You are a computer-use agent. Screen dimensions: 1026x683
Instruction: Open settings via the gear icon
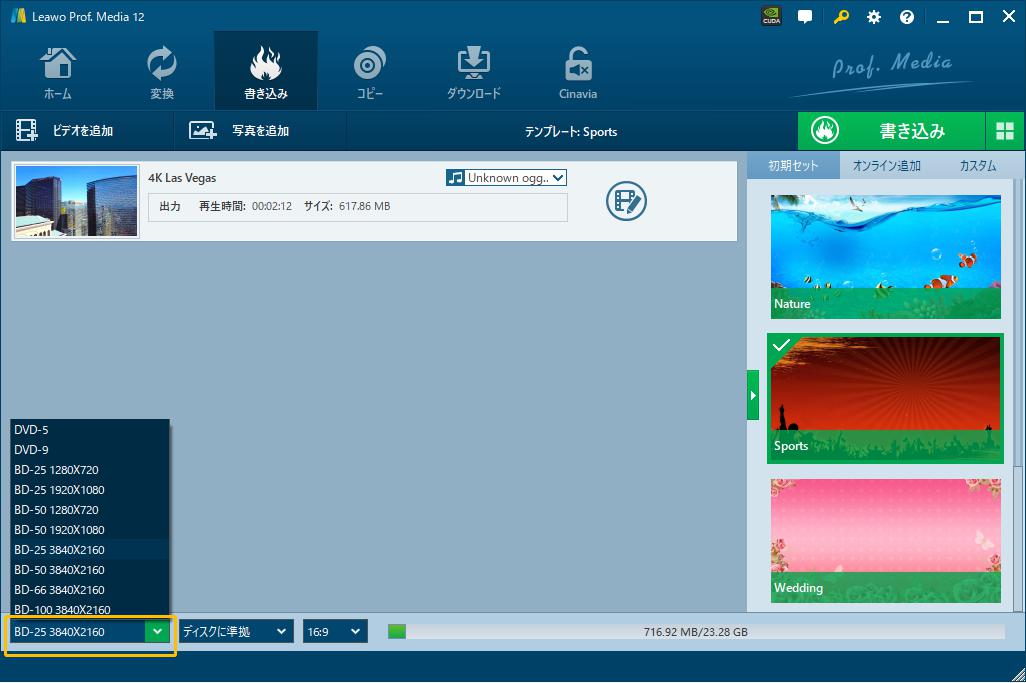874,17
